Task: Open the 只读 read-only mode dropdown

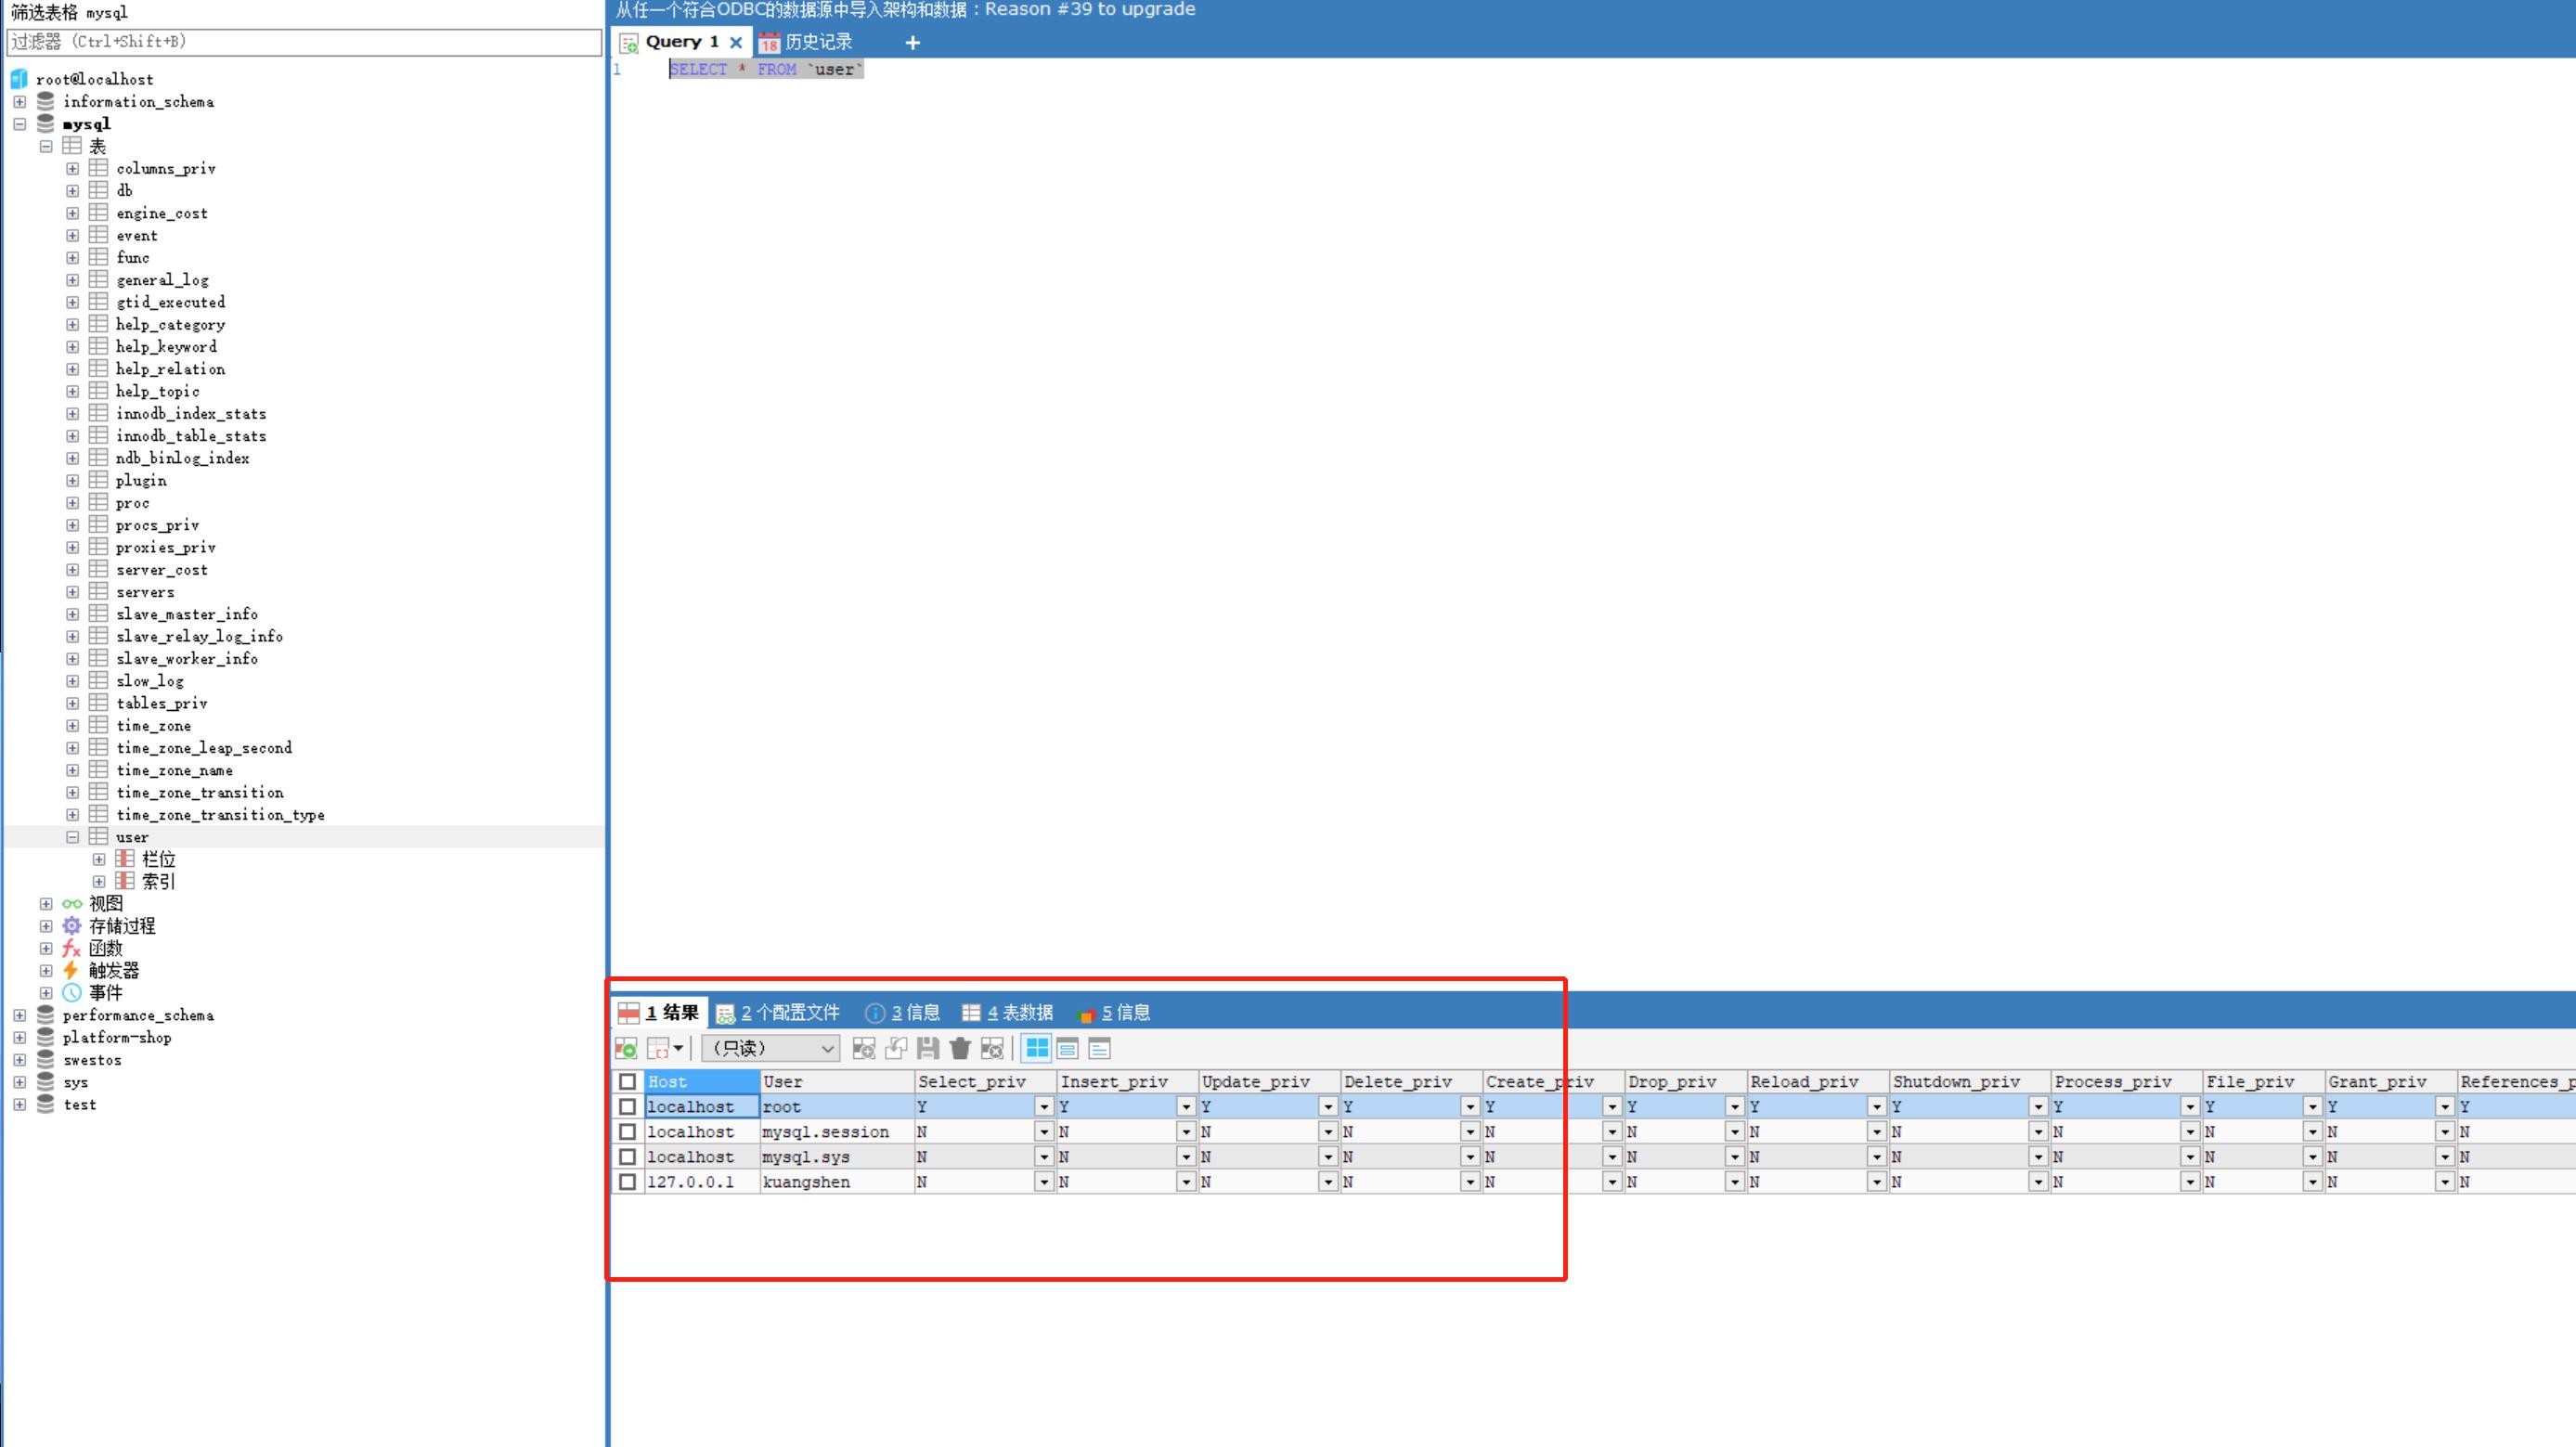Action: point(770,1048)
